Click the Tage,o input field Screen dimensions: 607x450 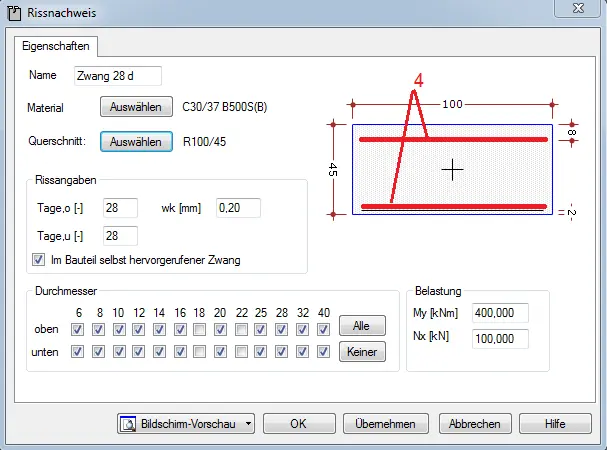click(120, 208)
